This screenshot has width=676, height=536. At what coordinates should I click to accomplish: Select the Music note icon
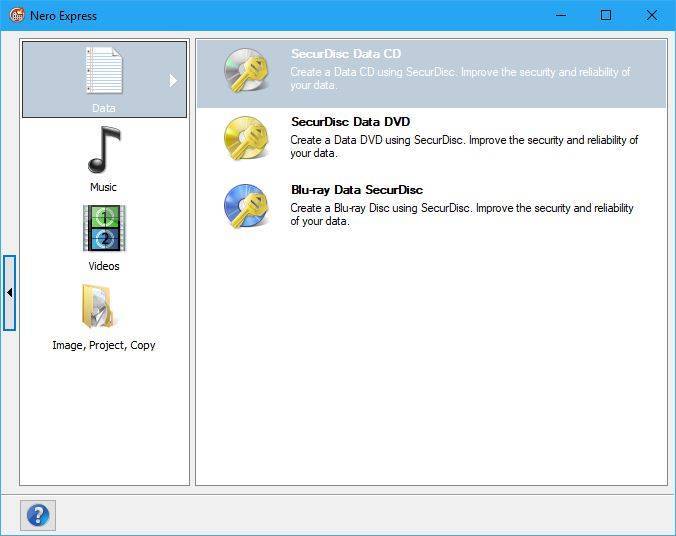coord(104,149)
